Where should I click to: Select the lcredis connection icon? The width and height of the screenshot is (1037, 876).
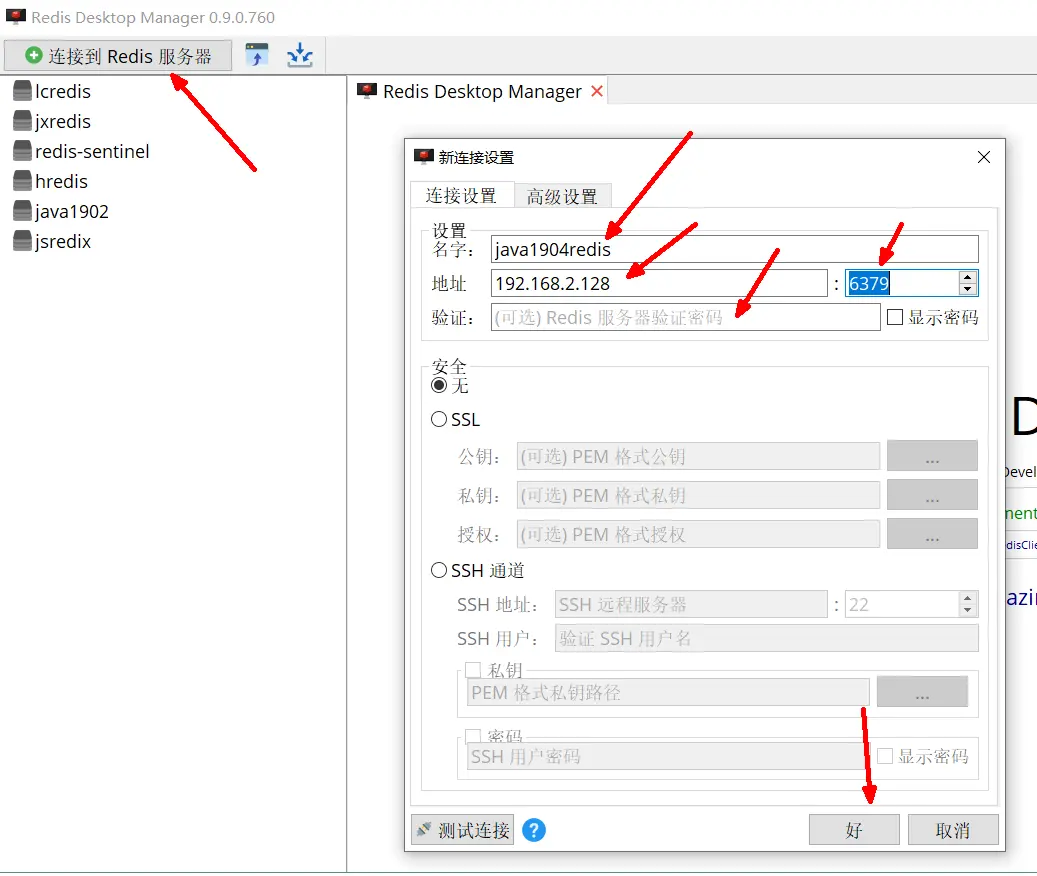pos(22,91)
